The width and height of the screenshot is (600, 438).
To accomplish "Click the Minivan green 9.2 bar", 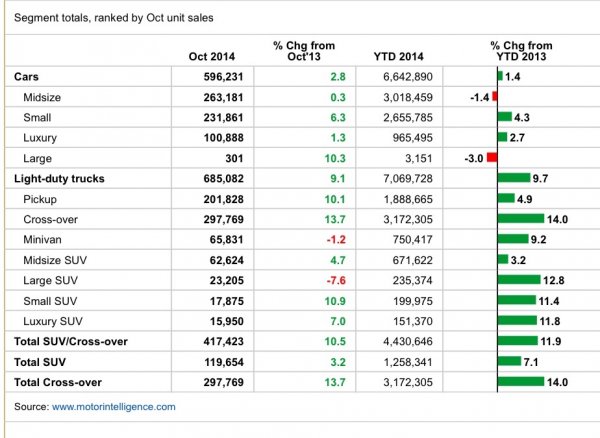I will click(512, 239).
